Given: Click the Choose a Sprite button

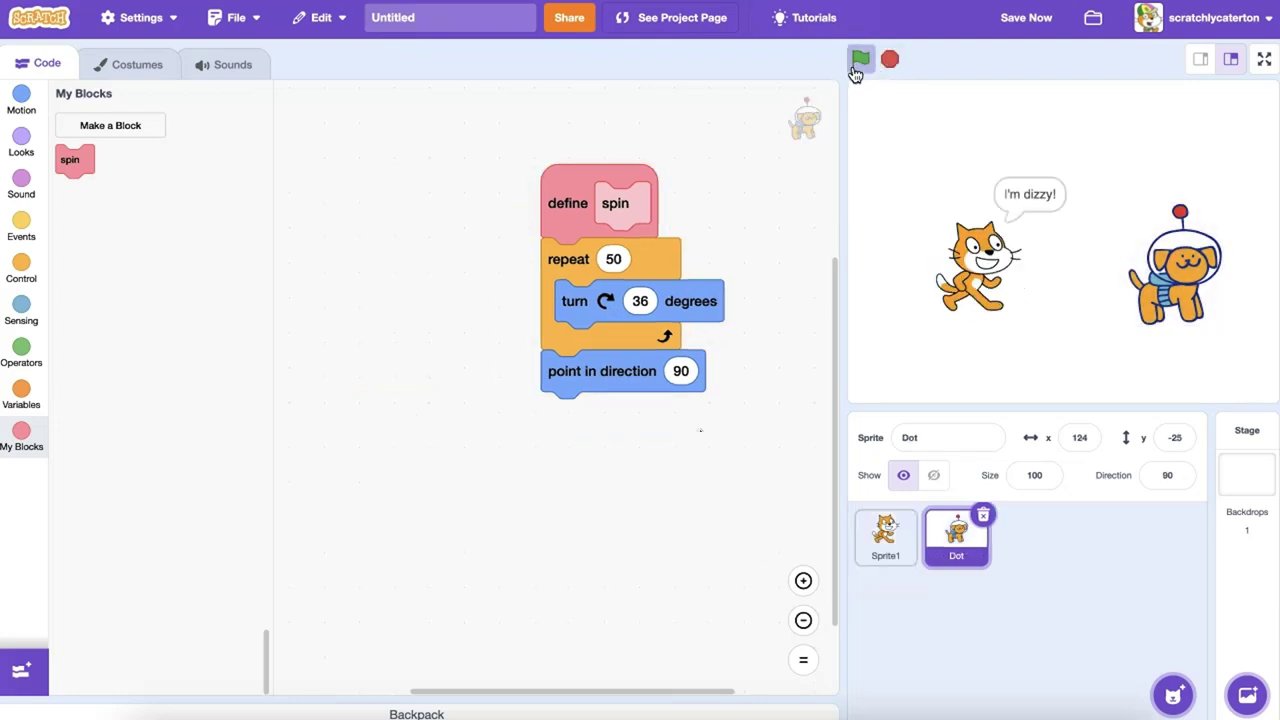Looking at the screenshot, I should pyautogui.click(x=1173, y=694).
